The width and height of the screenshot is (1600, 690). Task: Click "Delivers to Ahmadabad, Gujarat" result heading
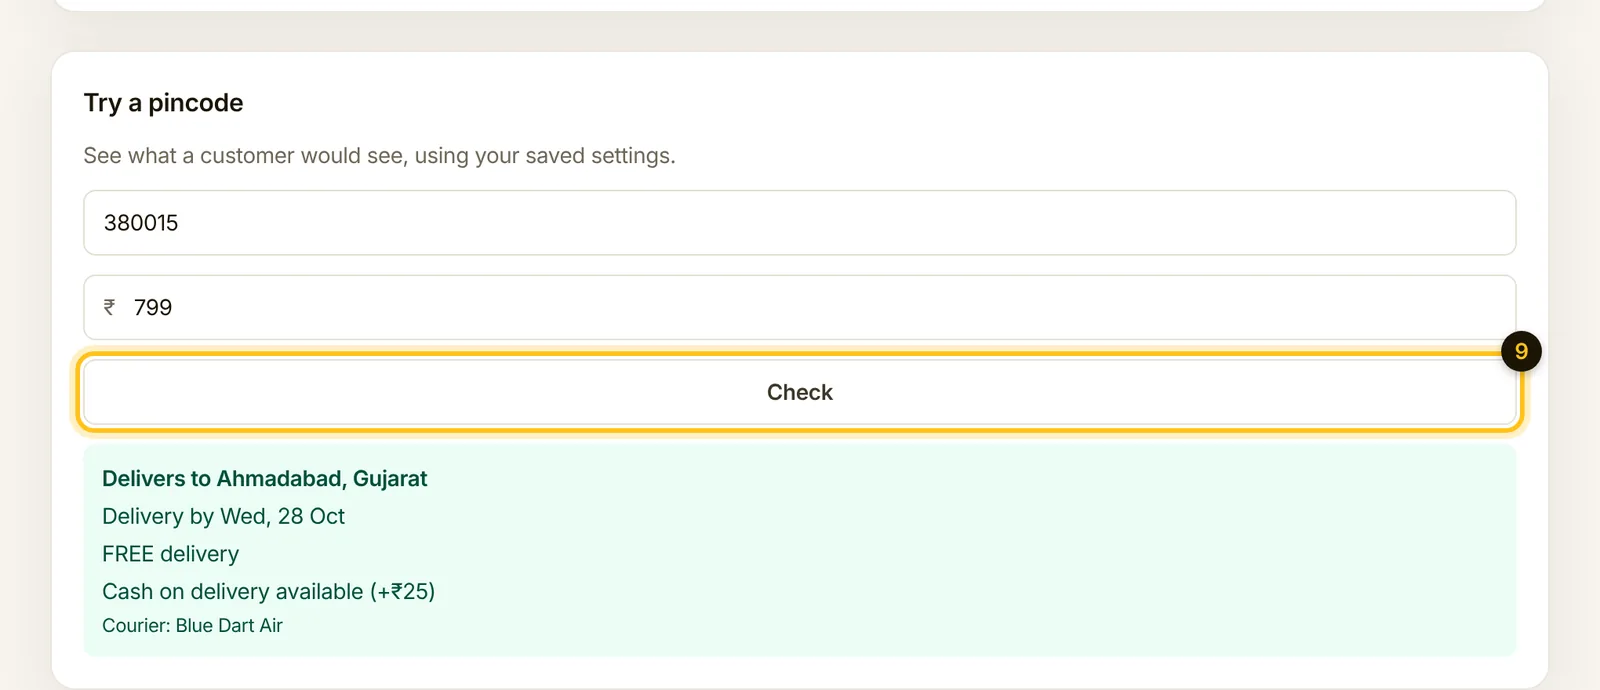point(264,479)
